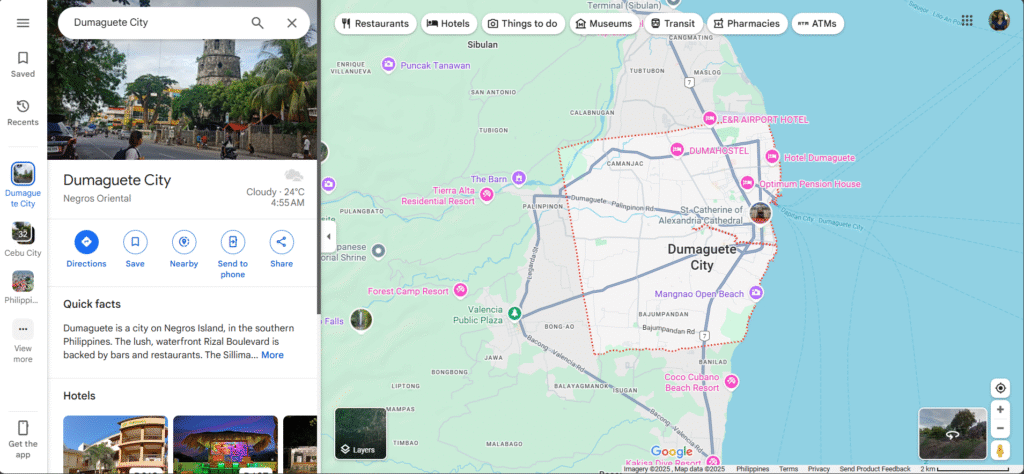Image resolution: width=1024 pixels, height=474 pixels.
Task: Click Dumaguete City map label
Action: coord(702,257)
